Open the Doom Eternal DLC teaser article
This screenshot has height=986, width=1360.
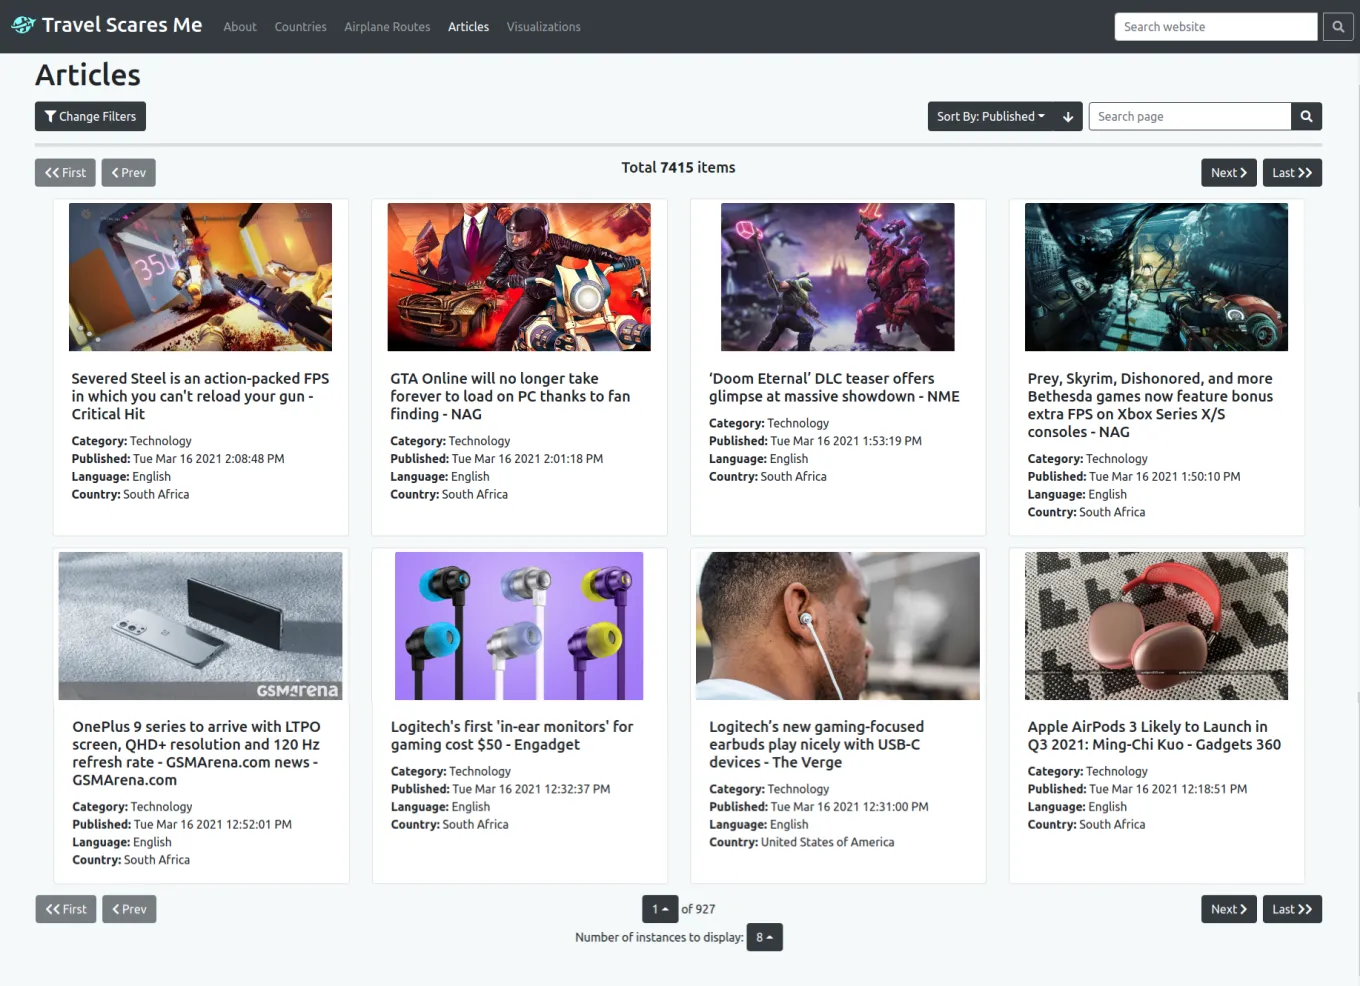[x=834, y=387]
